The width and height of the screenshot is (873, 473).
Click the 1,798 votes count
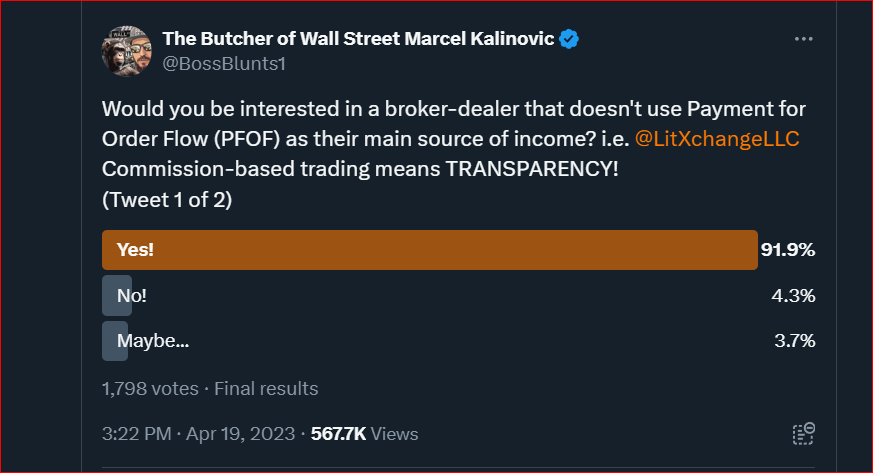(x=150, y=388)
